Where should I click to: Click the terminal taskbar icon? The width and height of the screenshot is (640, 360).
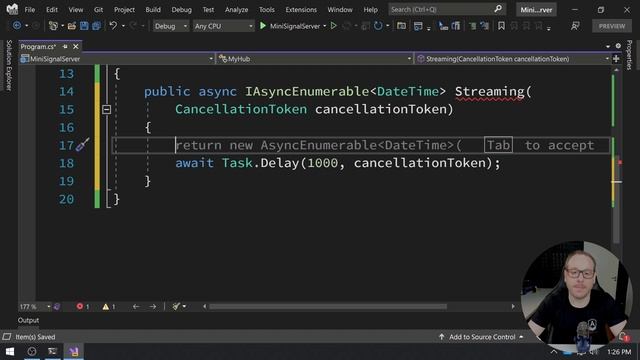point(53,351)
